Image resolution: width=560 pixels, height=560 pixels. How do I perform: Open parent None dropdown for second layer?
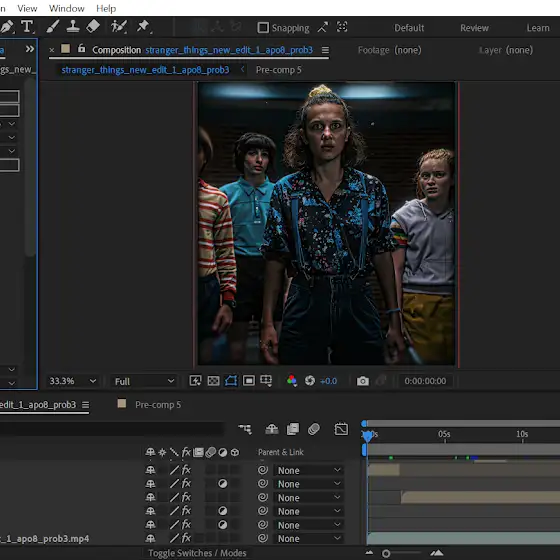point(309,484)
